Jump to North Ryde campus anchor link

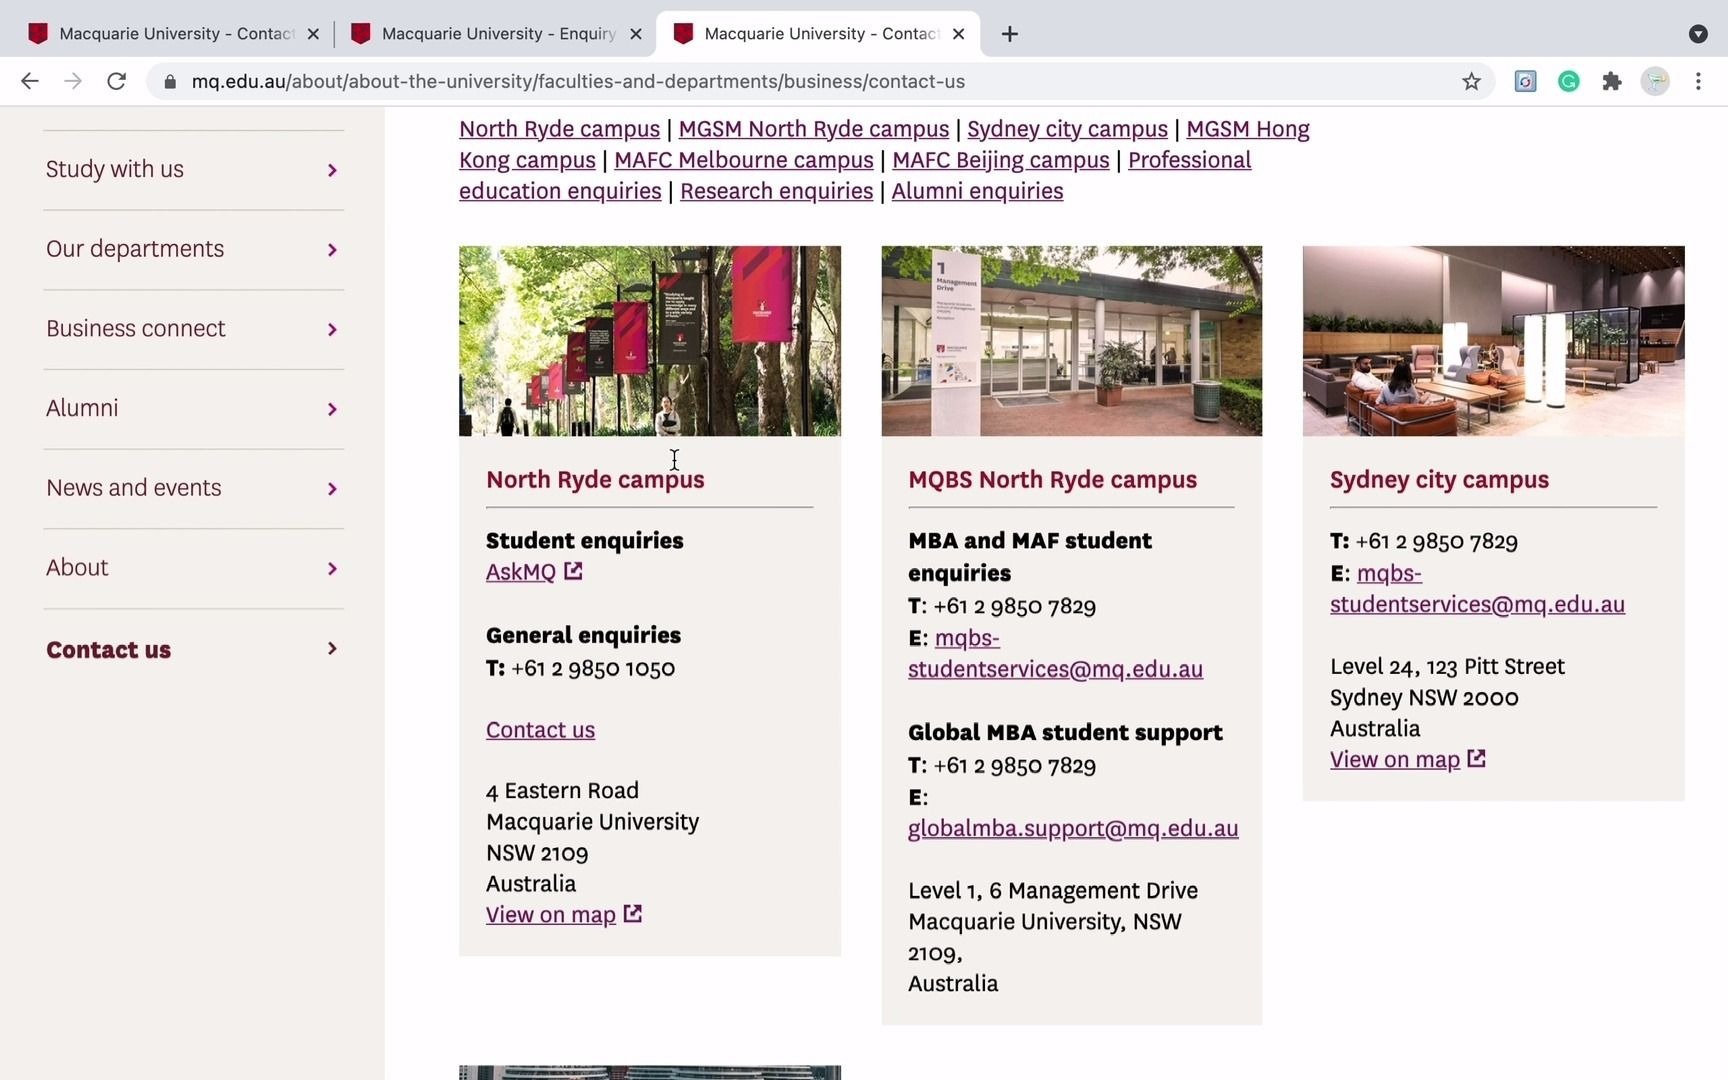(559, 129)
